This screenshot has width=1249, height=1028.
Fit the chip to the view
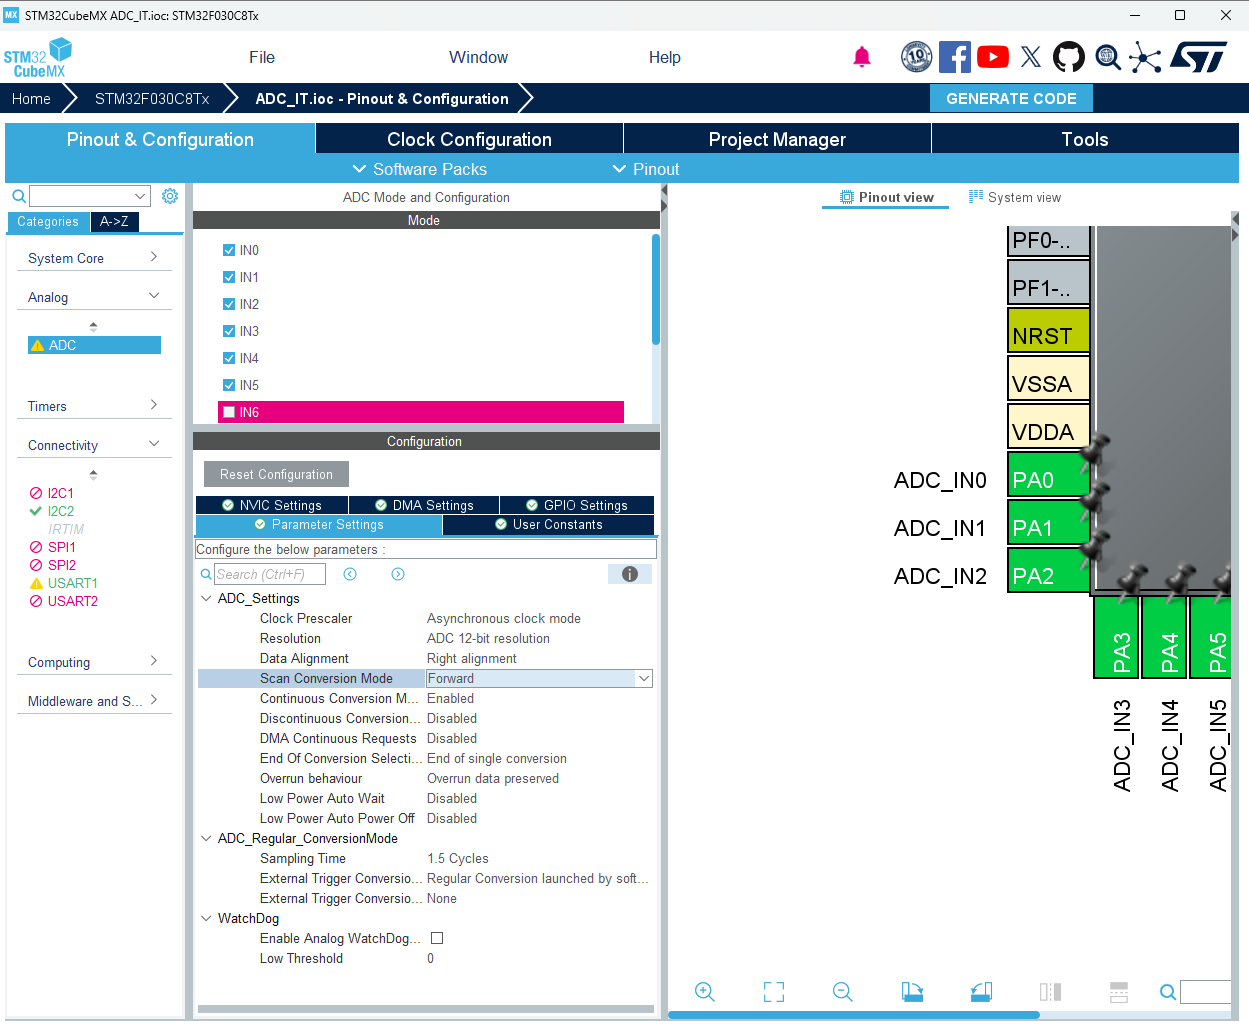pyautogui.click(x=774, y=991)
